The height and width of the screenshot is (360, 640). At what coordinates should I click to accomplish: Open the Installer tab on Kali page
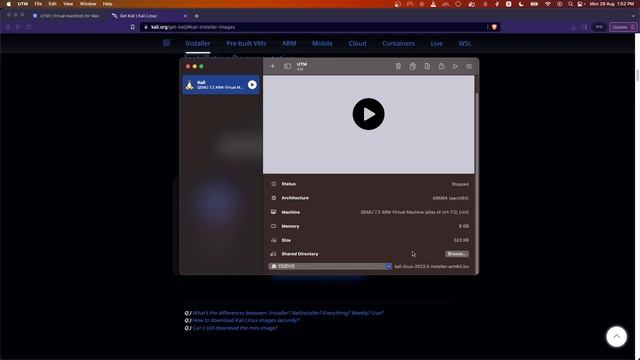click(x=198, y=43)
